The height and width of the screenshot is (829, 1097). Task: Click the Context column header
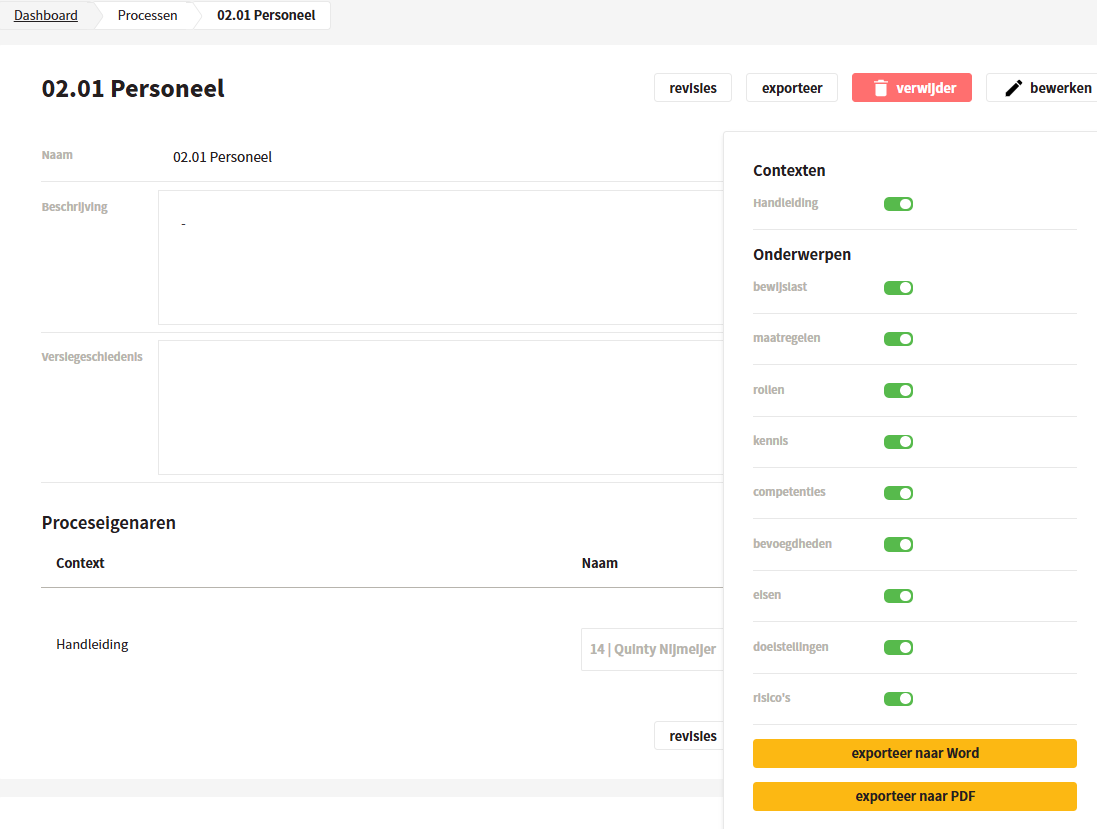point(80,563)
